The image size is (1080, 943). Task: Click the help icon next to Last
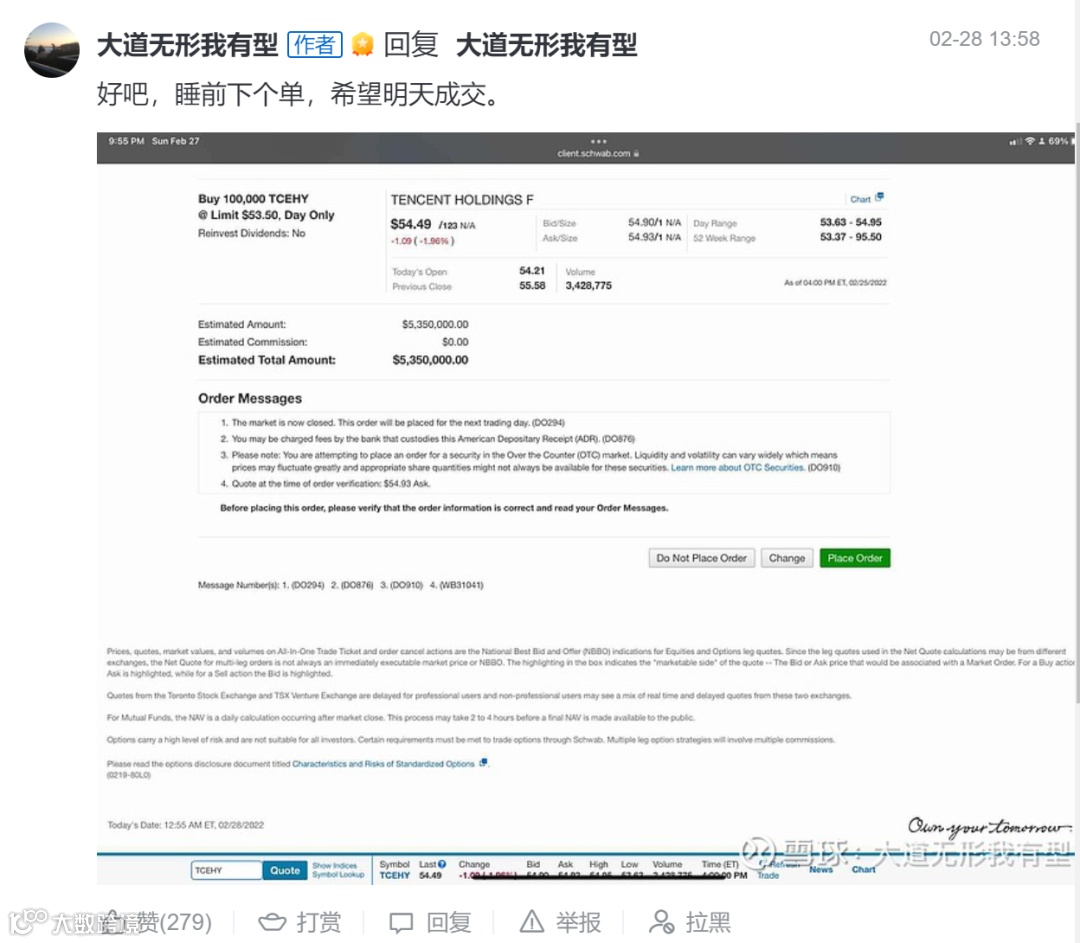442,864
